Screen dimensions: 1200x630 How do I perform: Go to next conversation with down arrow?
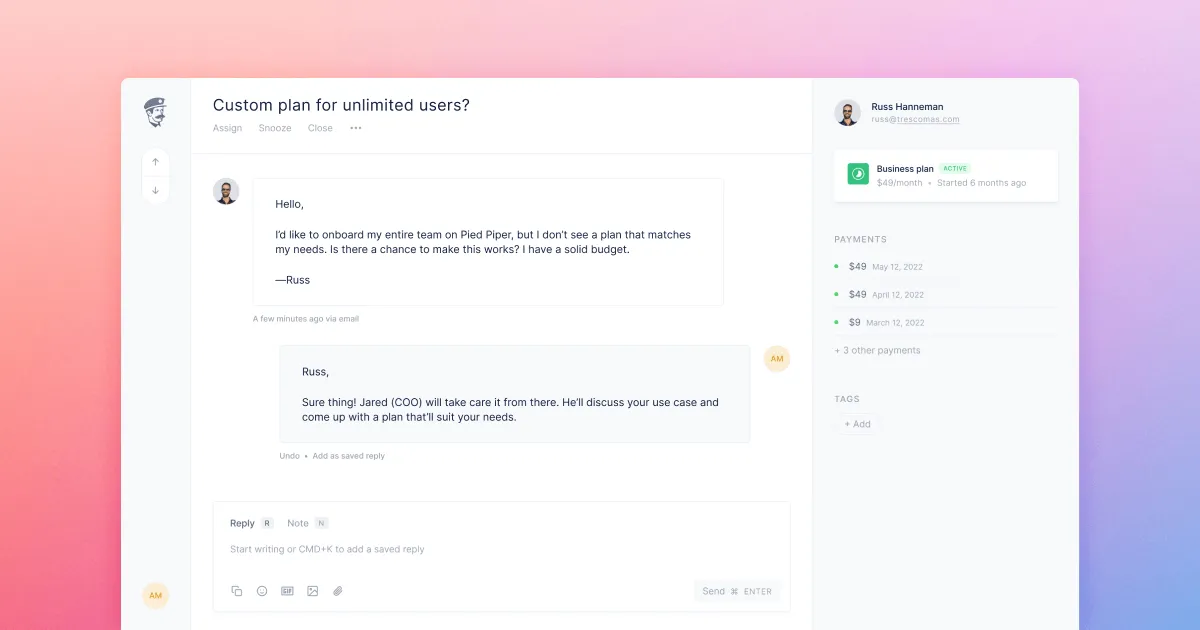coord(155,190)
